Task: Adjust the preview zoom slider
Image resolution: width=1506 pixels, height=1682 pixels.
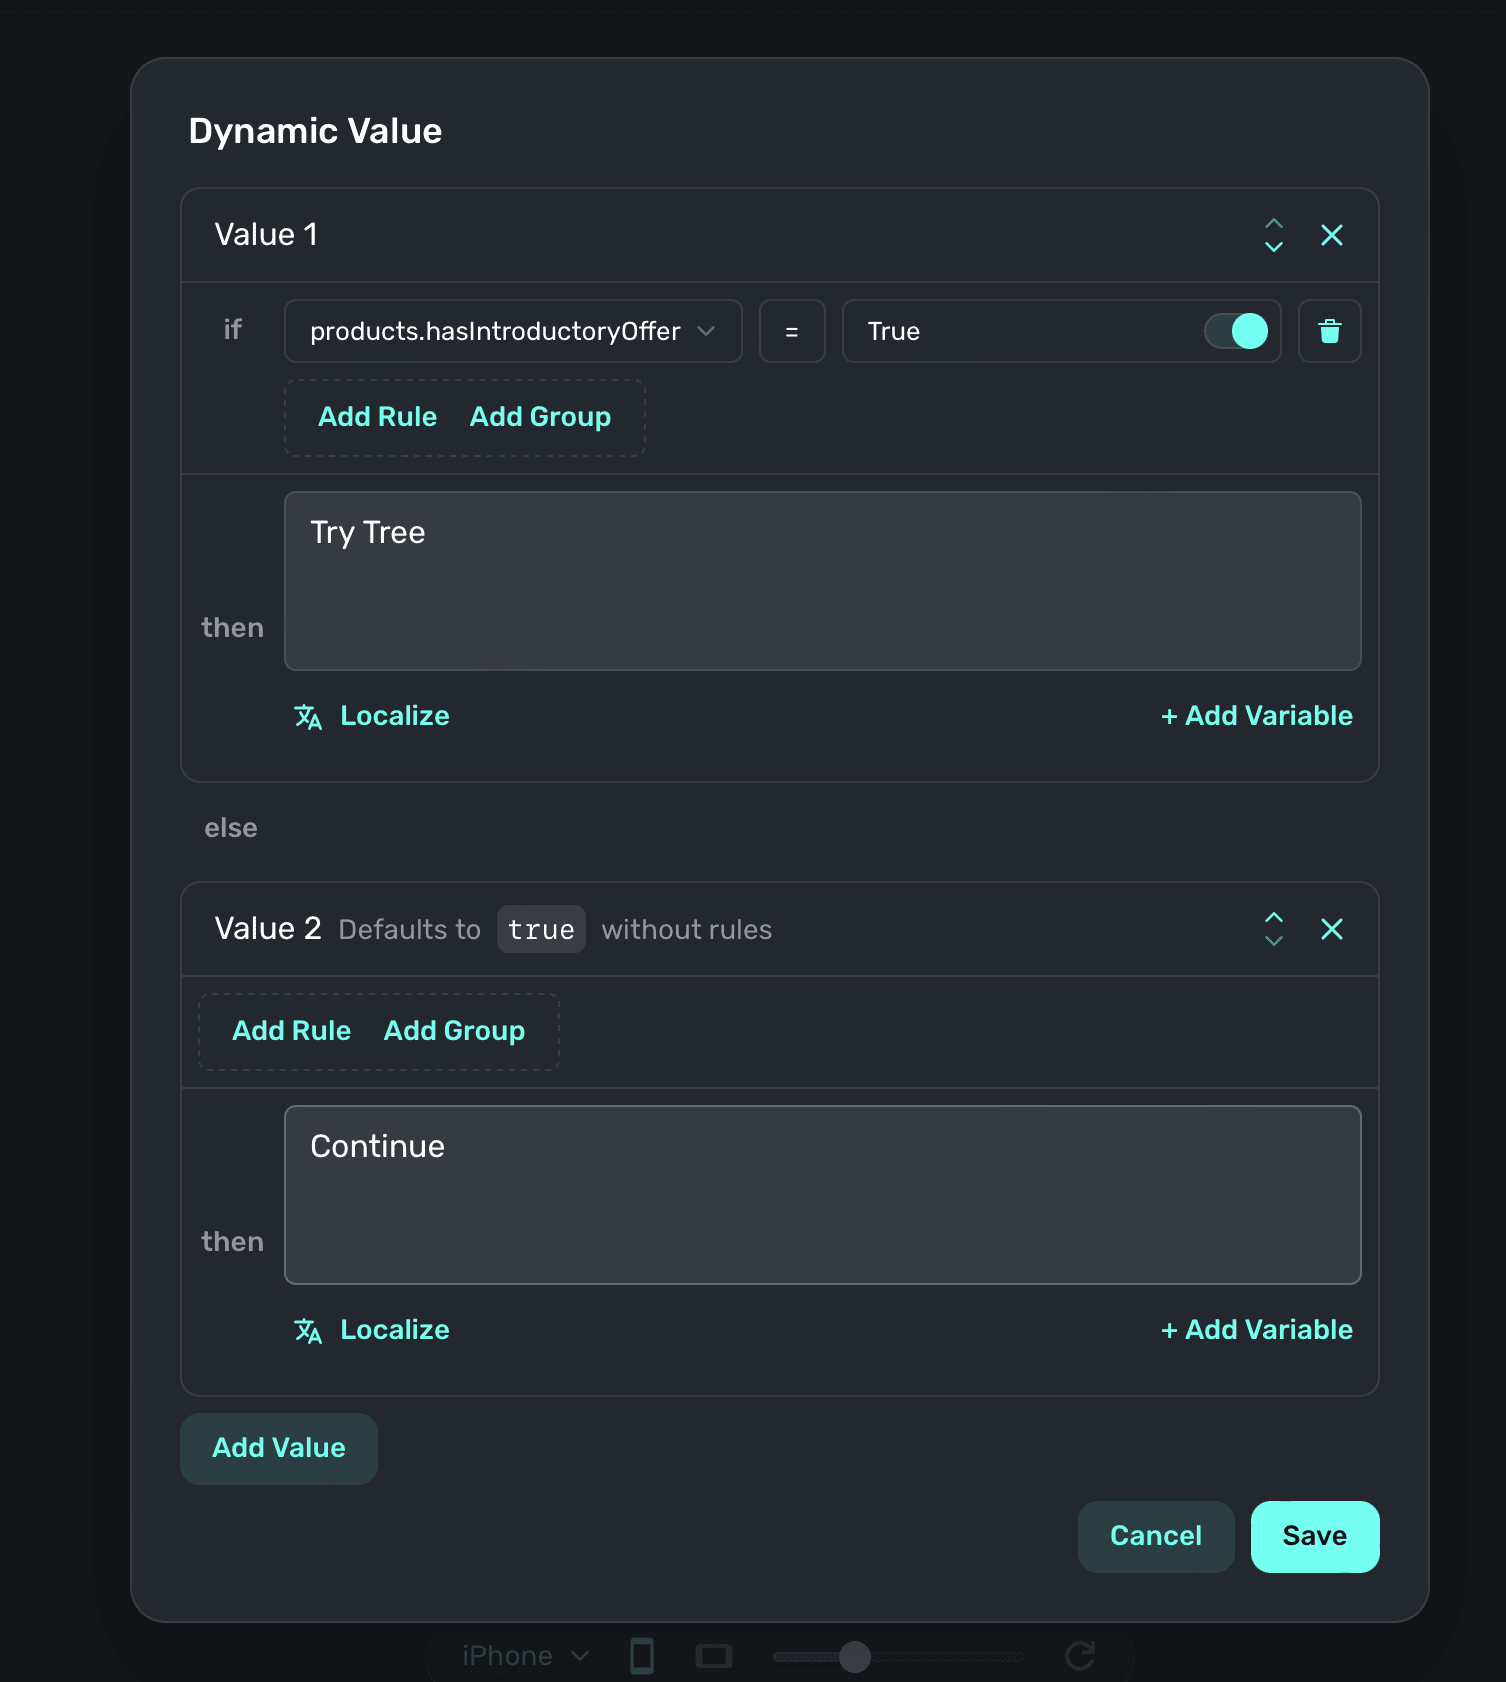Action: (855, 1657)
